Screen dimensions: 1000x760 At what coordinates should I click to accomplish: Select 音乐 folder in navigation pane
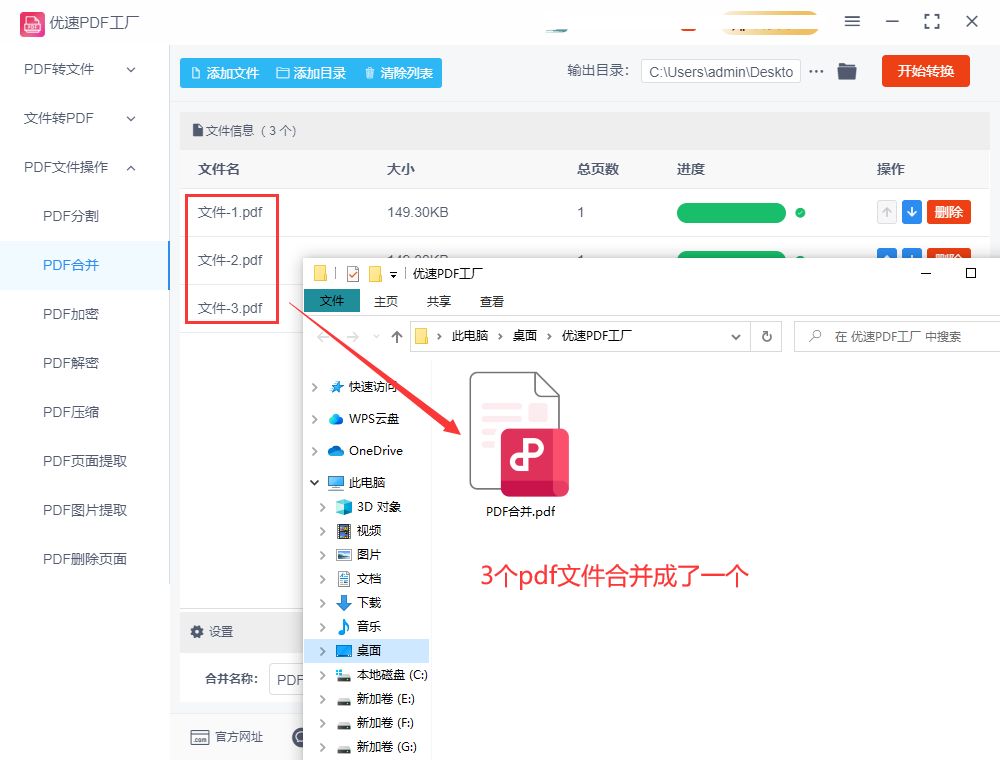tap(369, 627)
